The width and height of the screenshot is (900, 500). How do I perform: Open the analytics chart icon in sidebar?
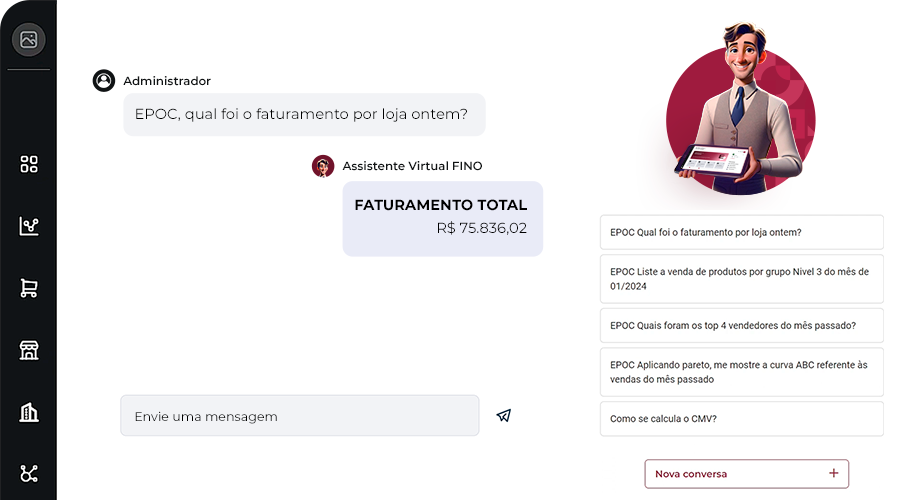[29, 226]
